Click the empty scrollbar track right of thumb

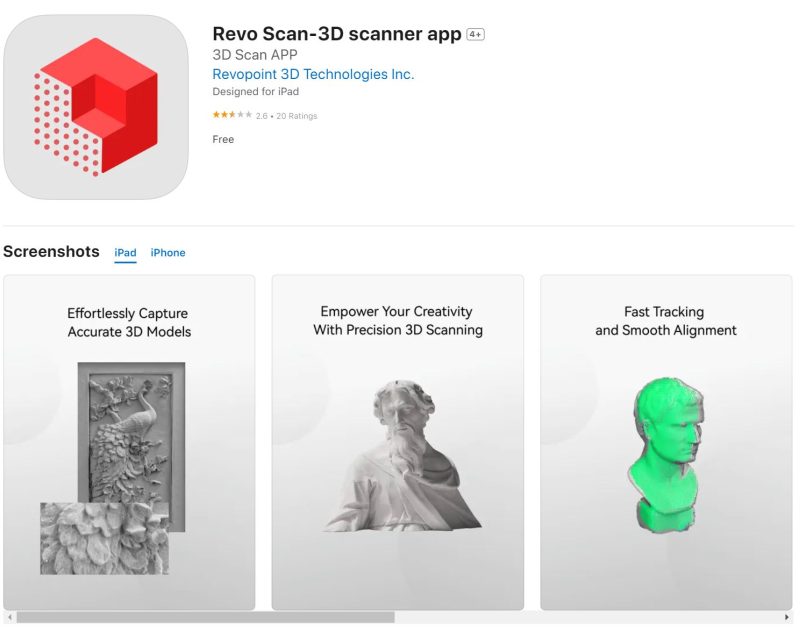click(x=588, y=617)
